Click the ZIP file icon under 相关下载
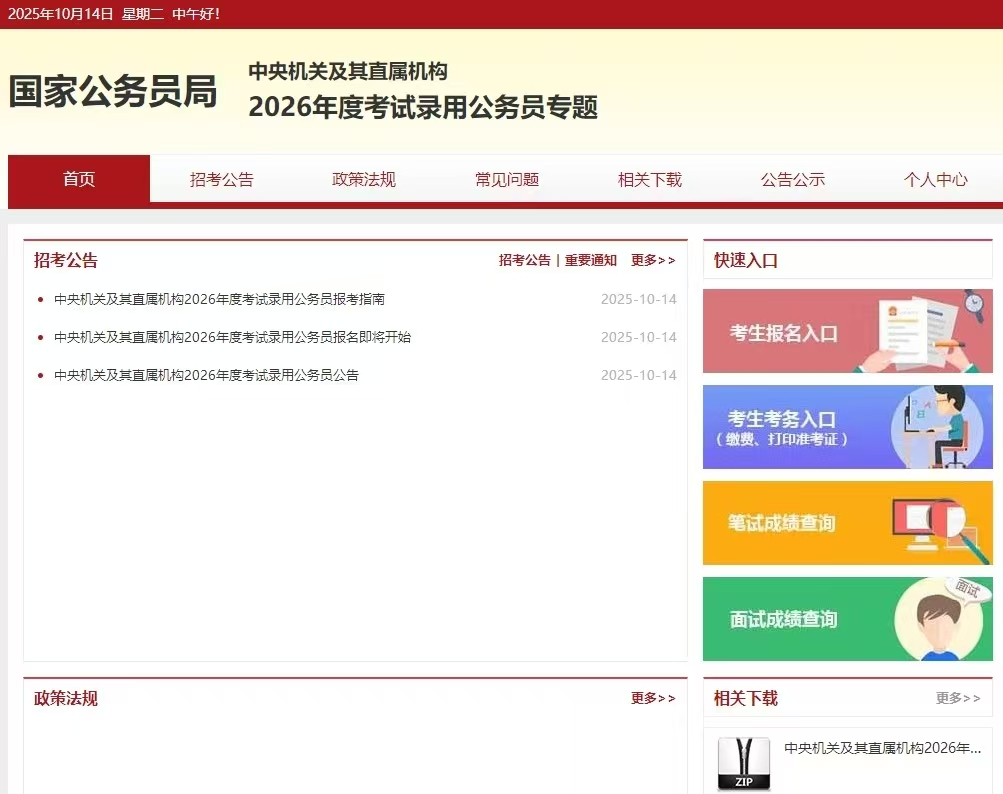This screenshot has height=794, width=1003. (742, 763)
